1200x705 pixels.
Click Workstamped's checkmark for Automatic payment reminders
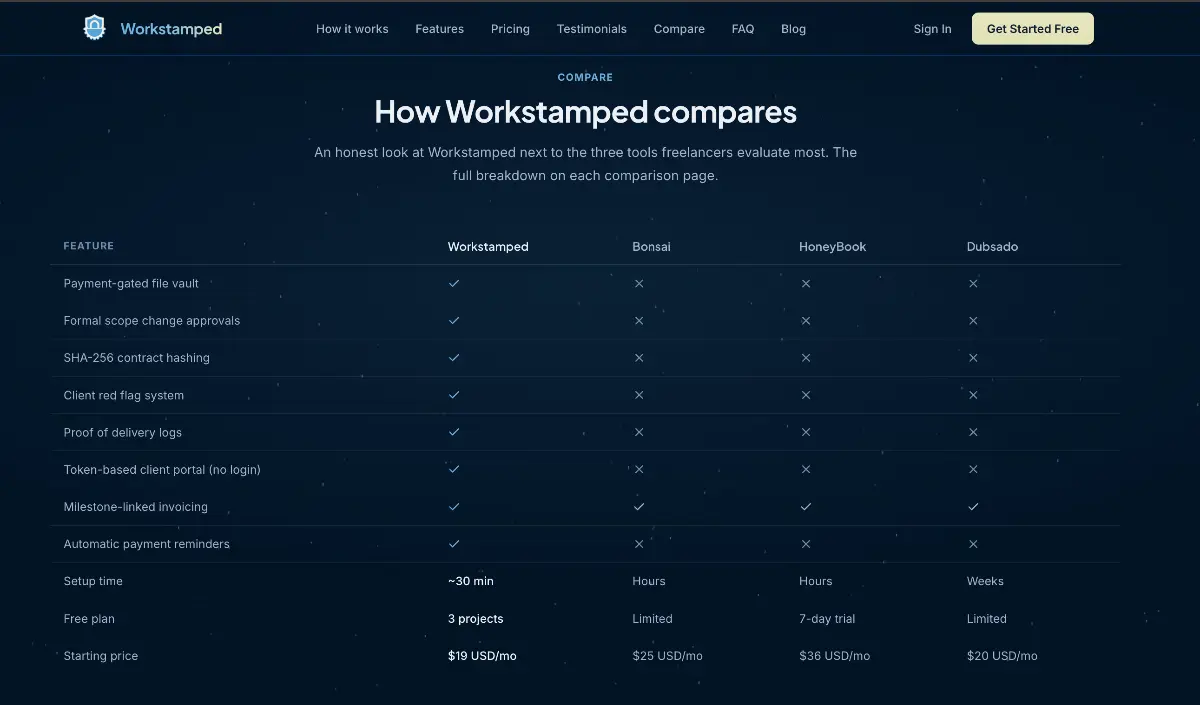(454, 544)
